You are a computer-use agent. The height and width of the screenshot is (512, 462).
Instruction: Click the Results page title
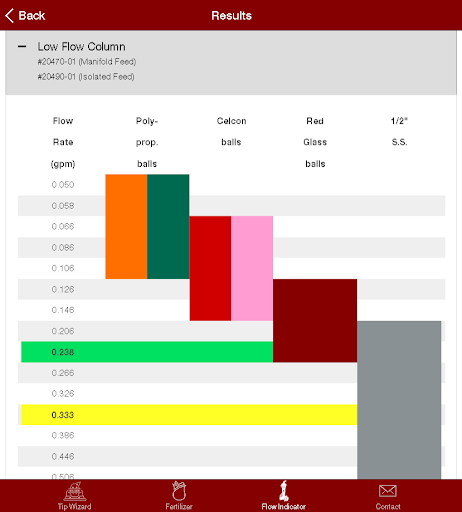tap(231, 16)
